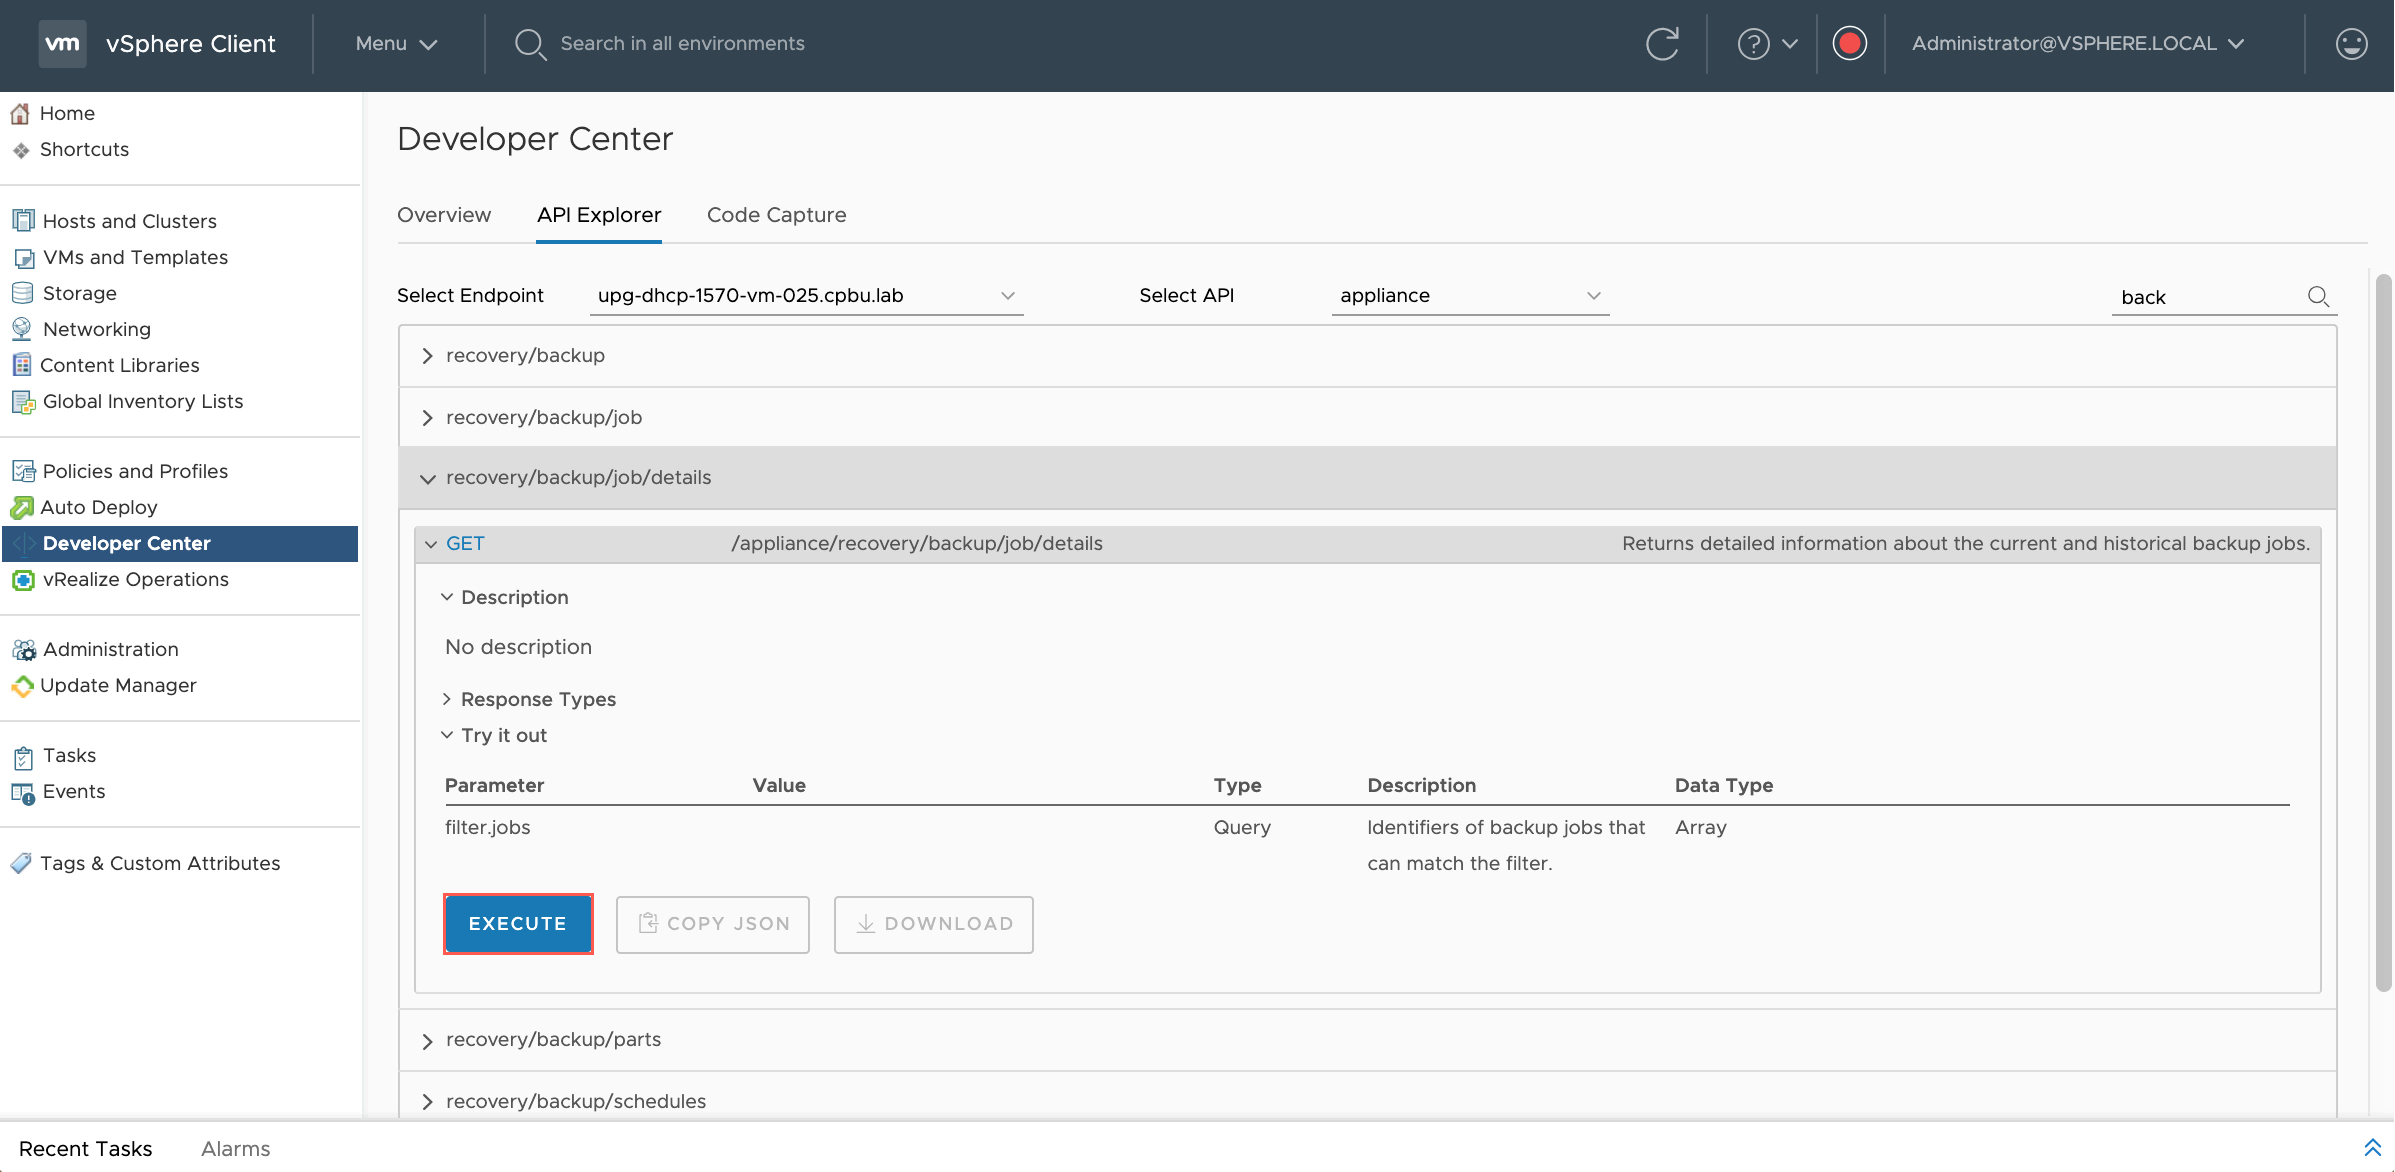Screen dimensions: 2395x1172
Task: Click the Tags & Custom Attributes icon
Action: 21,863
